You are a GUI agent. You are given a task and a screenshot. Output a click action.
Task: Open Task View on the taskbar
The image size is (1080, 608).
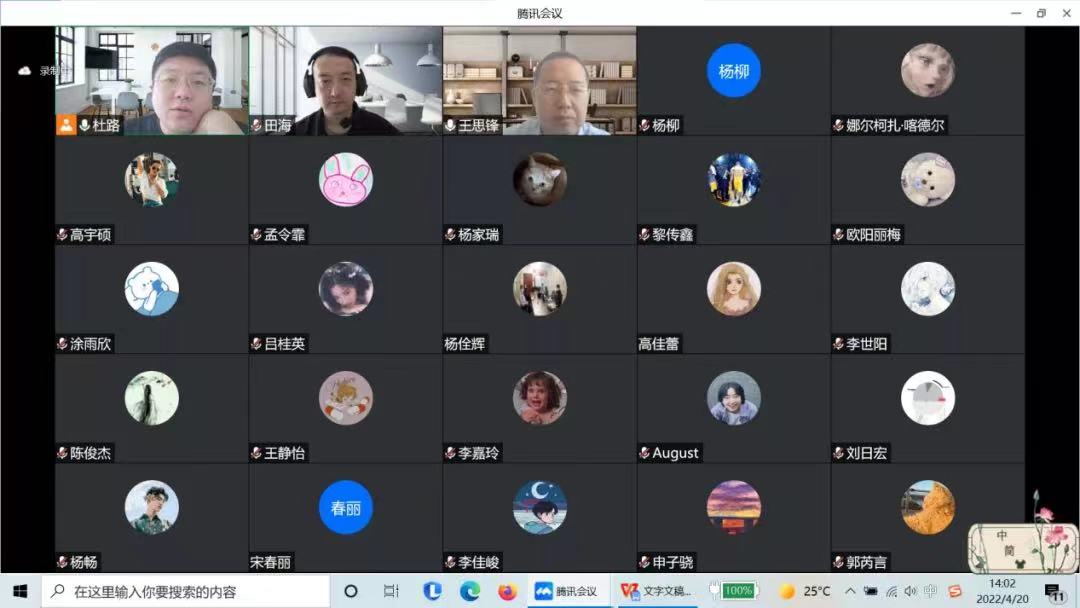coord(391,591)
